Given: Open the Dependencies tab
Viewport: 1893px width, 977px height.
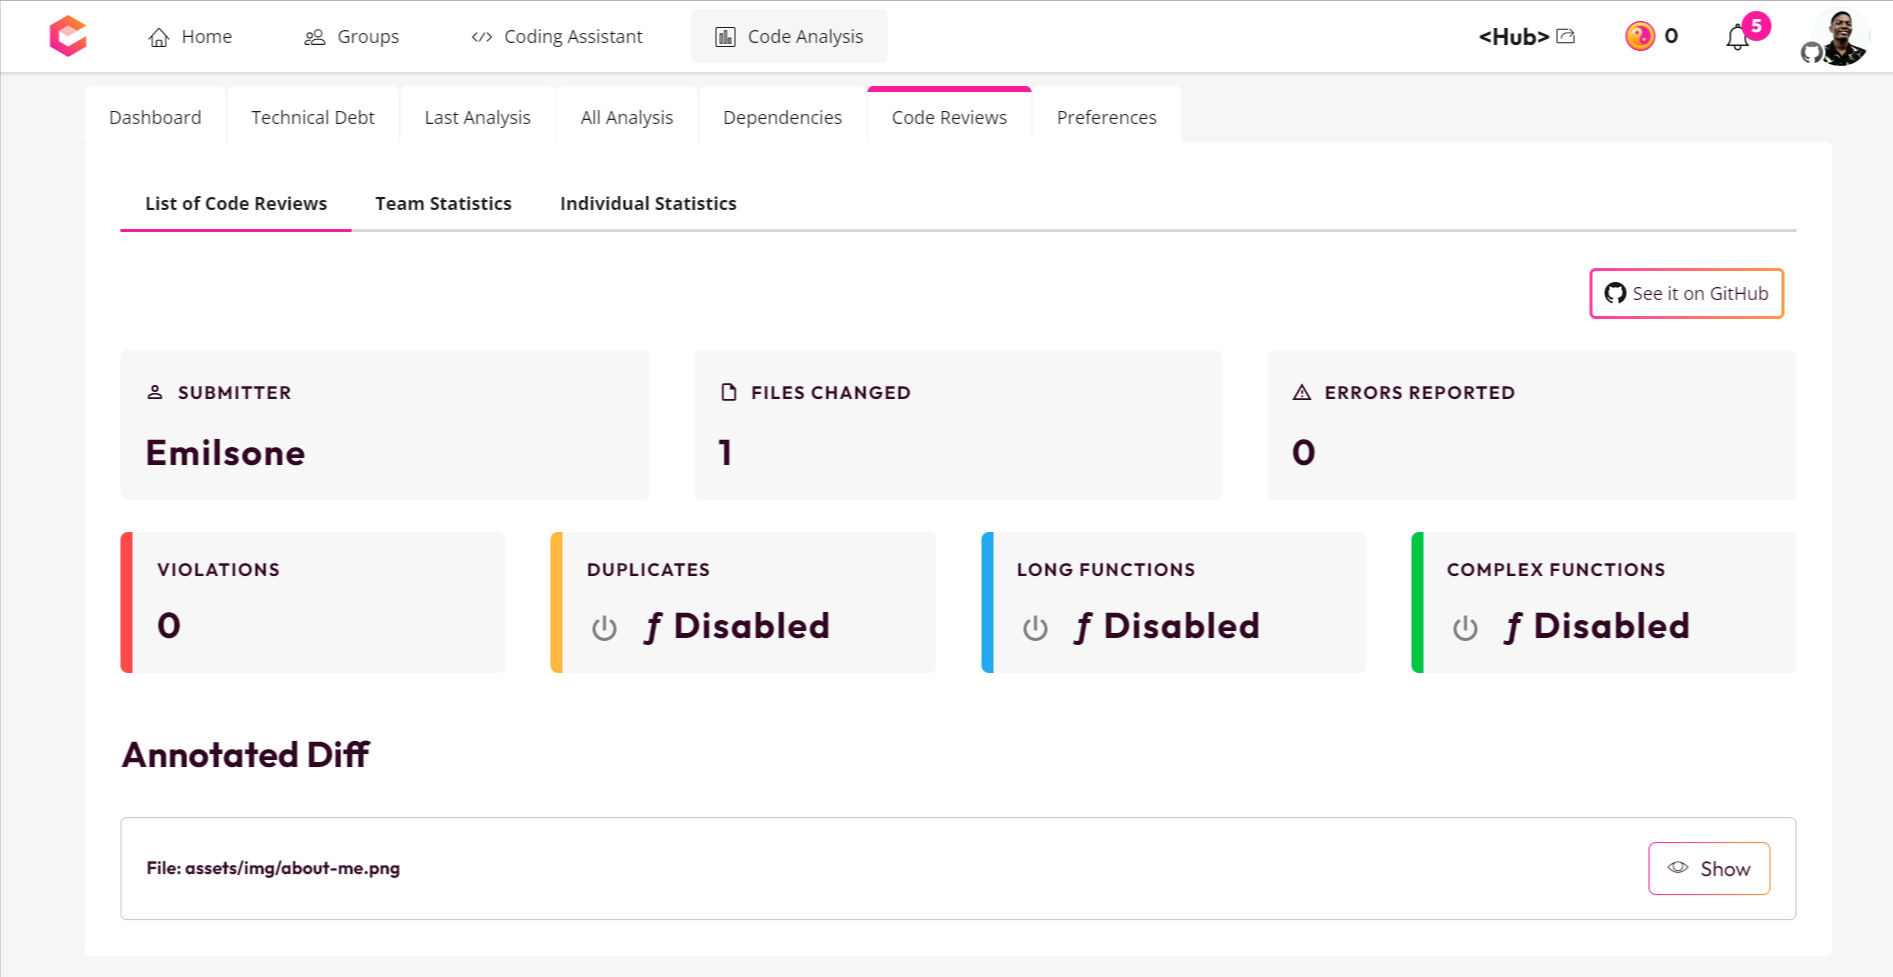Looking at the screenshot, I should (x=782, y=118).
